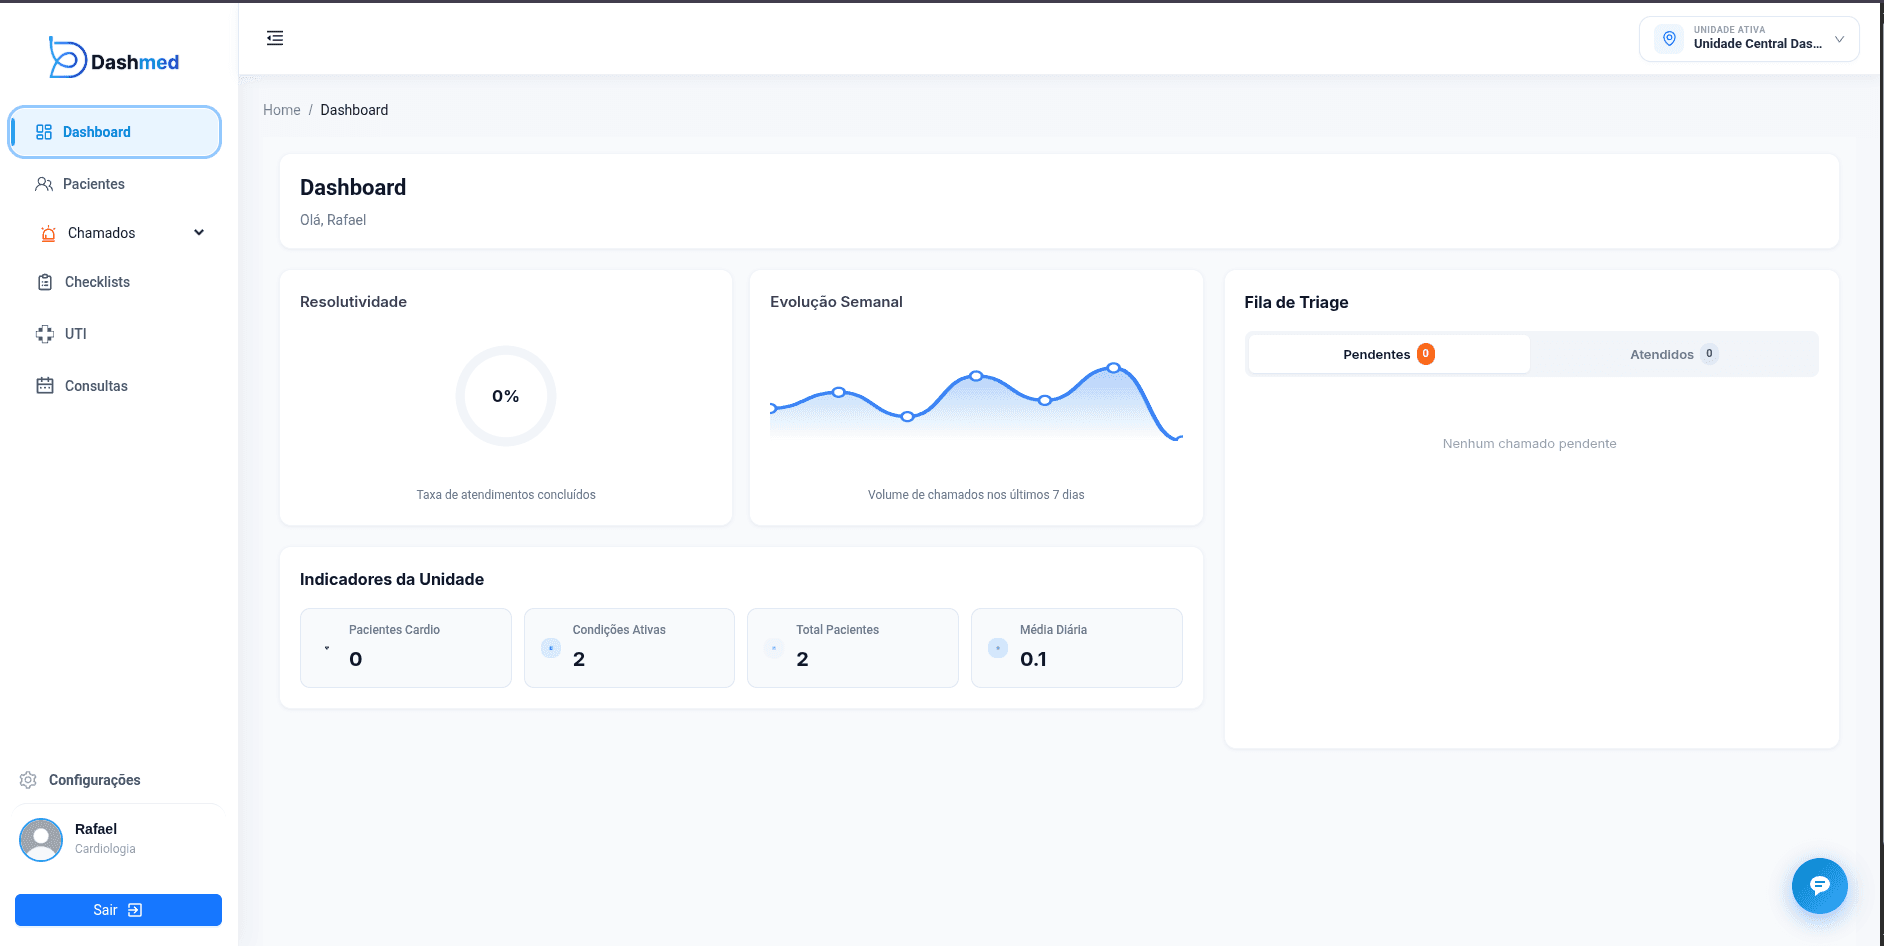Click the 'Resolutividade' title
Viewport: 1884px width, 946px height.
[x=353, y=302]
